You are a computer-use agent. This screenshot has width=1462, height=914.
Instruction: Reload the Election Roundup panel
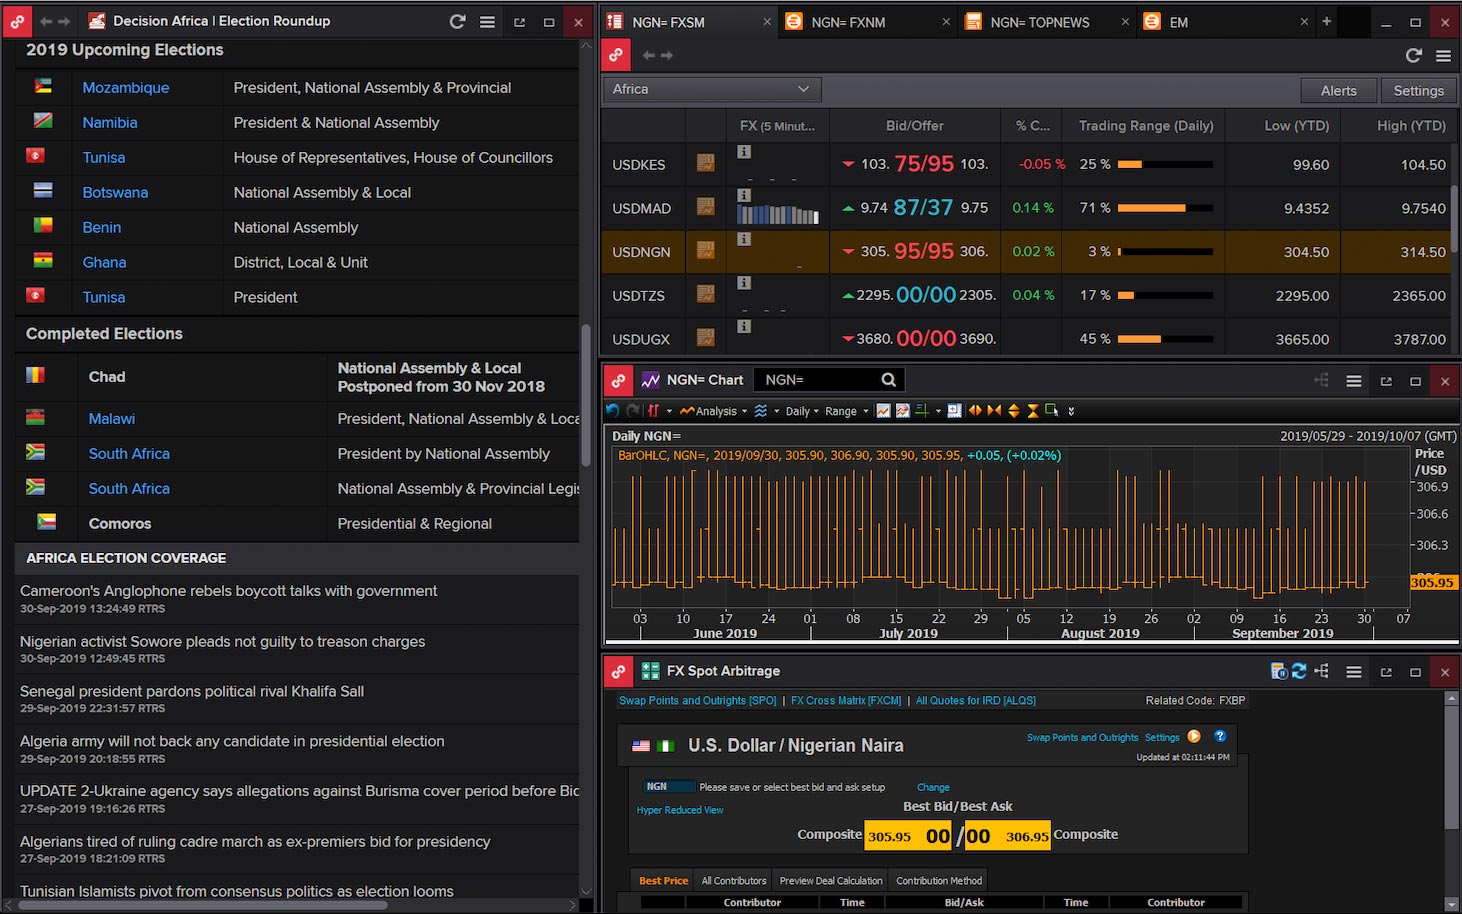click(x=457, y=21)
